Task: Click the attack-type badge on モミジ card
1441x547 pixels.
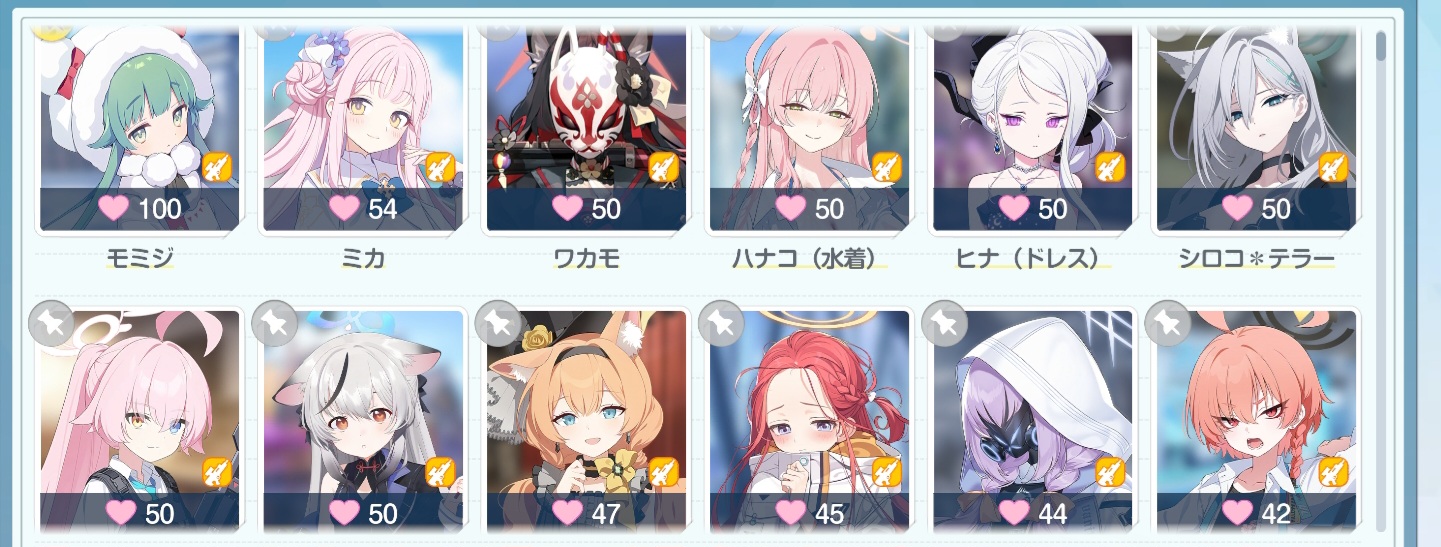Action: pyautogui.click(x=217, y=167)
